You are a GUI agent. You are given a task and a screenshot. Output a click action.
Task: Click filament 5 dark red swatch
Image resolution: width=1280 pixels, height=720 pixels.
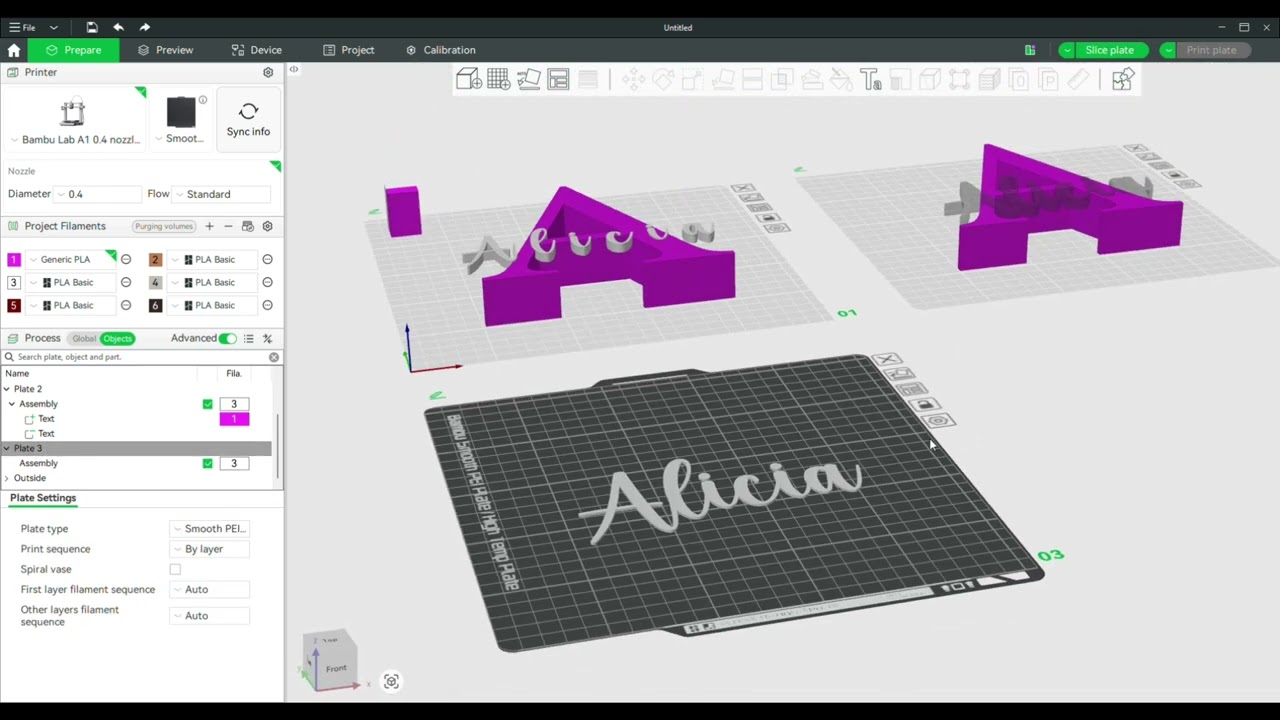(x=14, y=305)
